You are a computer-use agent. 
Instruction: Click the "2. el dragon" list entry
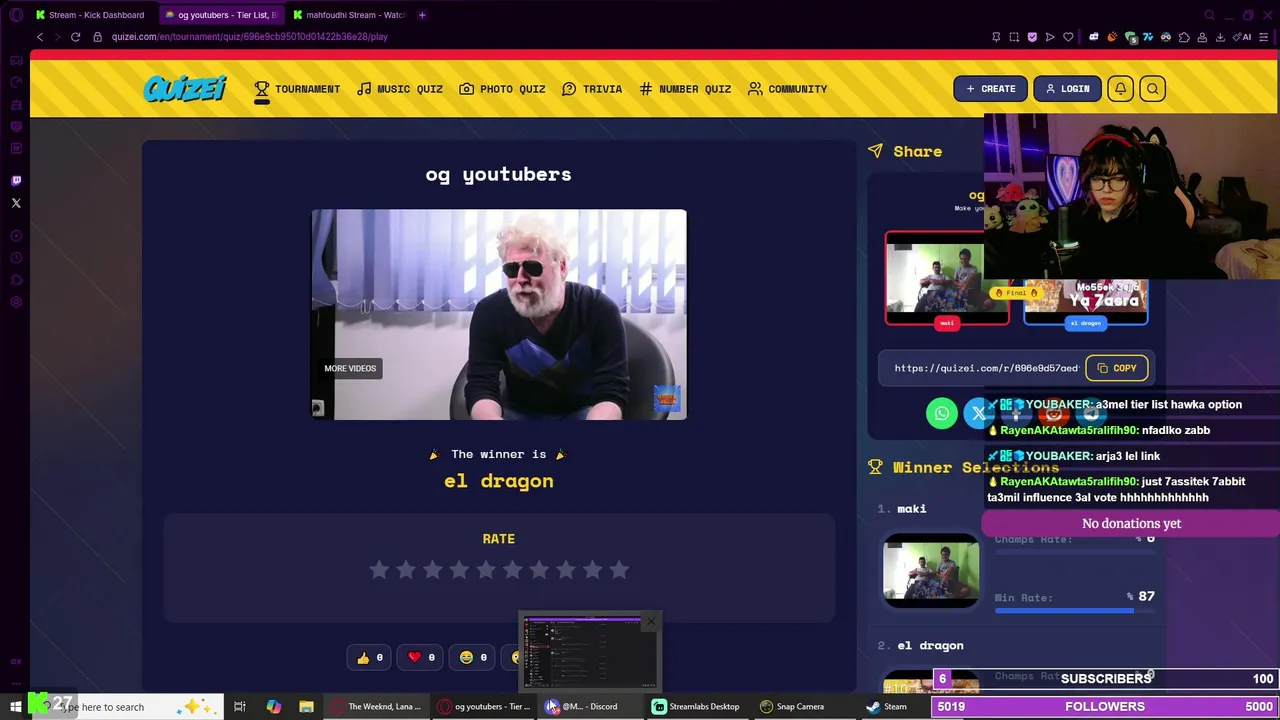pyautogui.click(x=921, y=645)
